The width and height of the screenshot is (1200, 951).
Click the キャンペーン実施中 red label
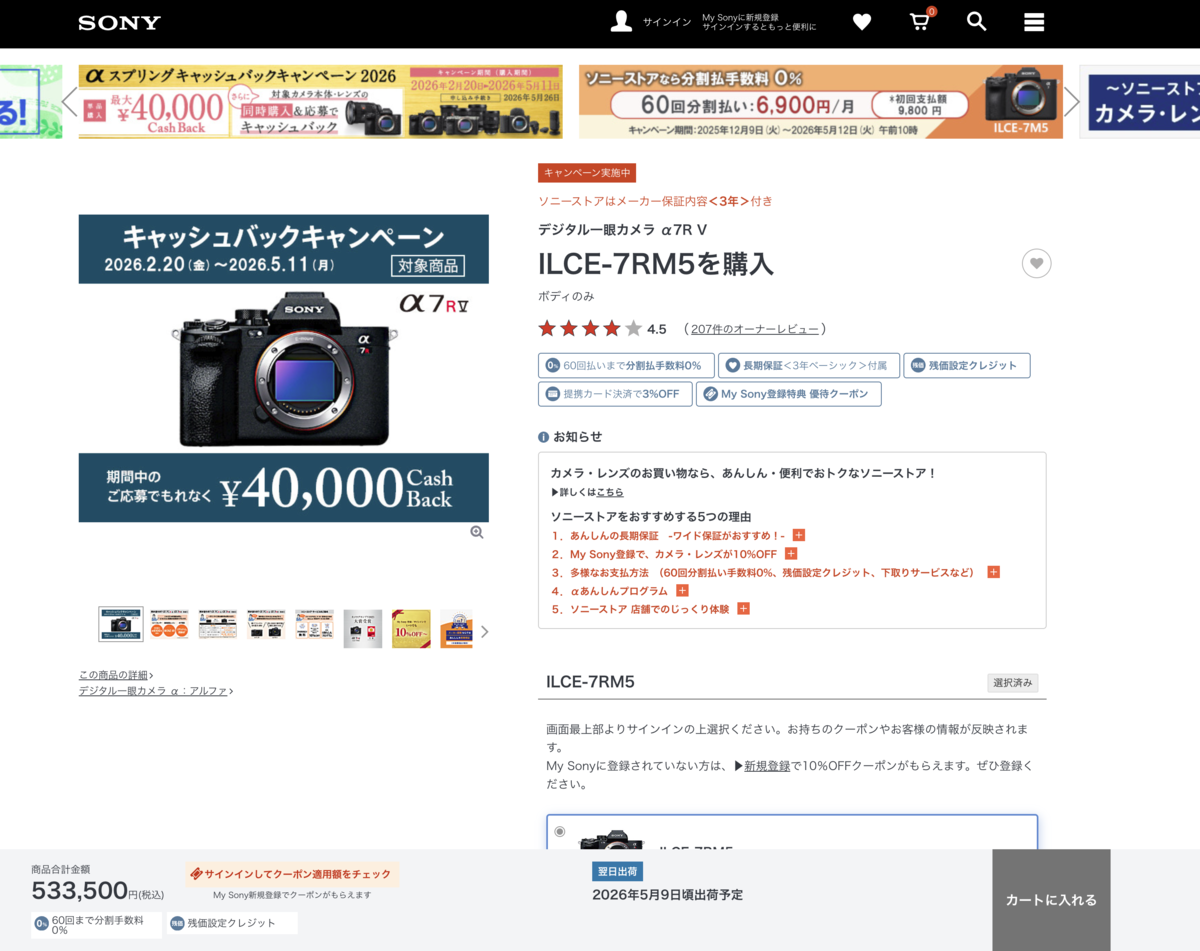click(587, 173)
